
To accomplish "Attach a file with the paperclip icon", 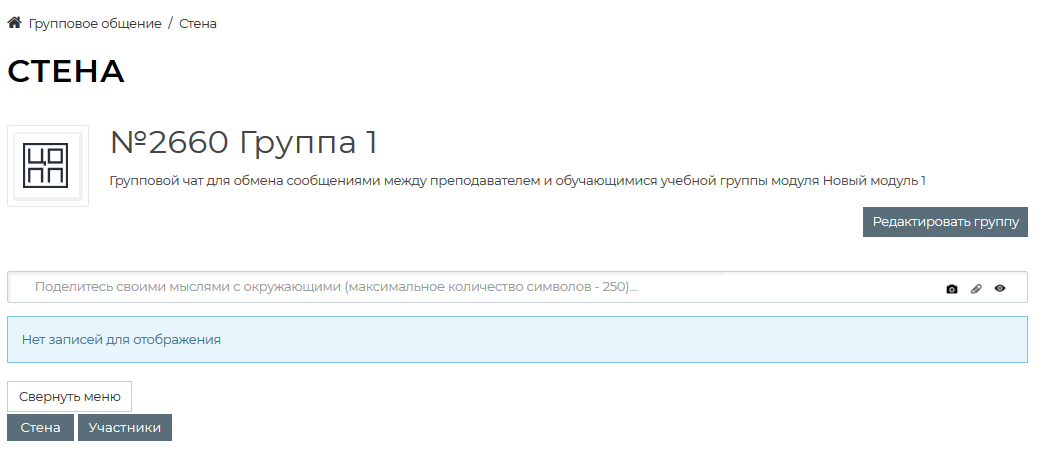I will [x=976, y=289].
